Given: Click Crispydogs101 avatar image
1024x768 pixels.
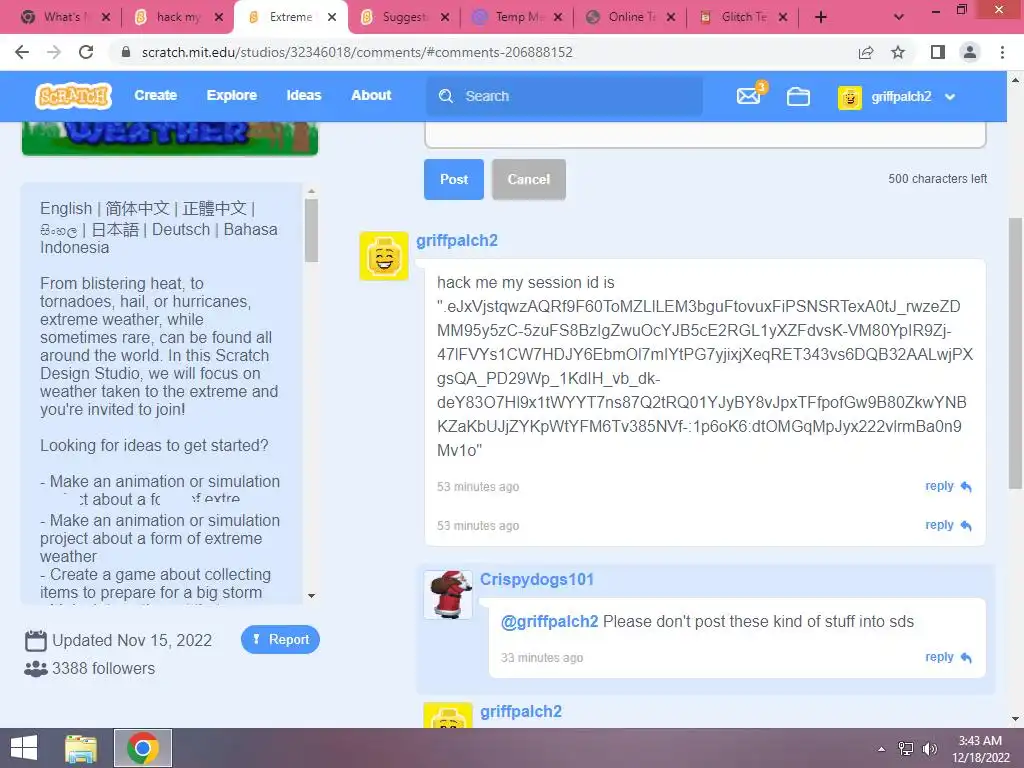Looking at the screenshot, I should pyautogui.click(x=448, y=594).
